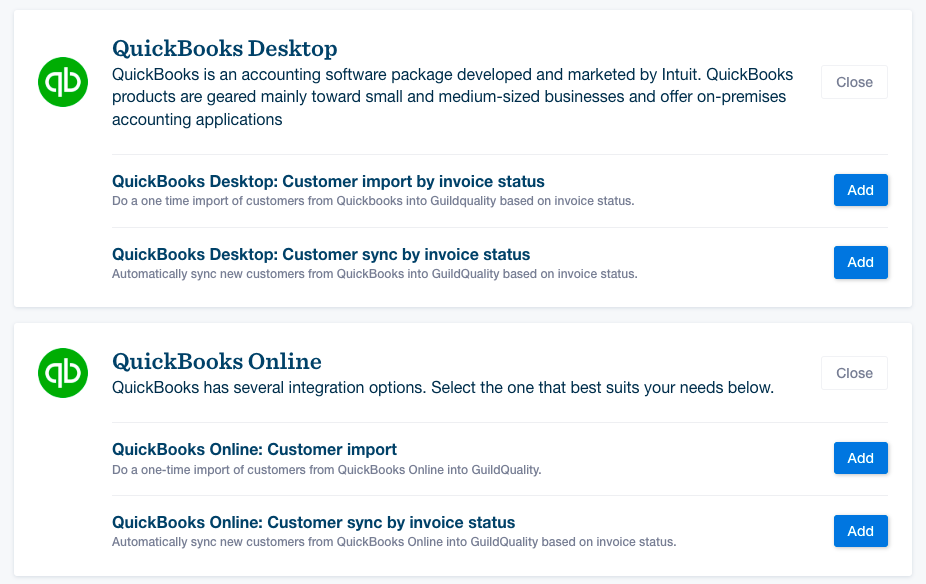Screen dimensions: 926x584
Task: Click the 'QuickBooks Online' heading
Action: 217,361
